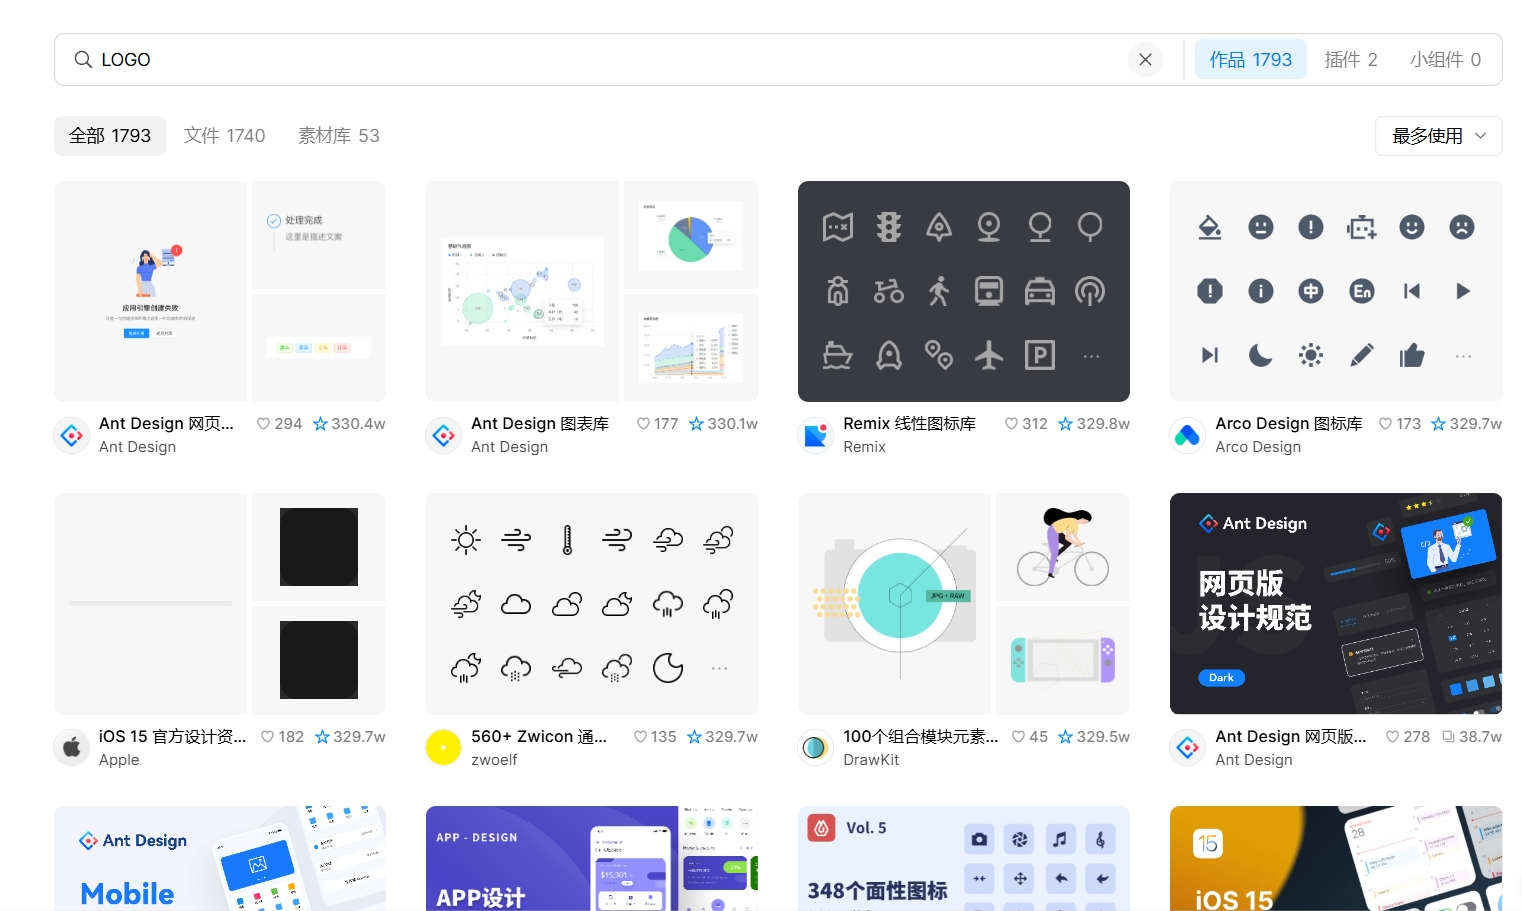Like the Ant Design 图表库 (177)
This screenshot has height=911, width=1522.
tap(644, 424)
